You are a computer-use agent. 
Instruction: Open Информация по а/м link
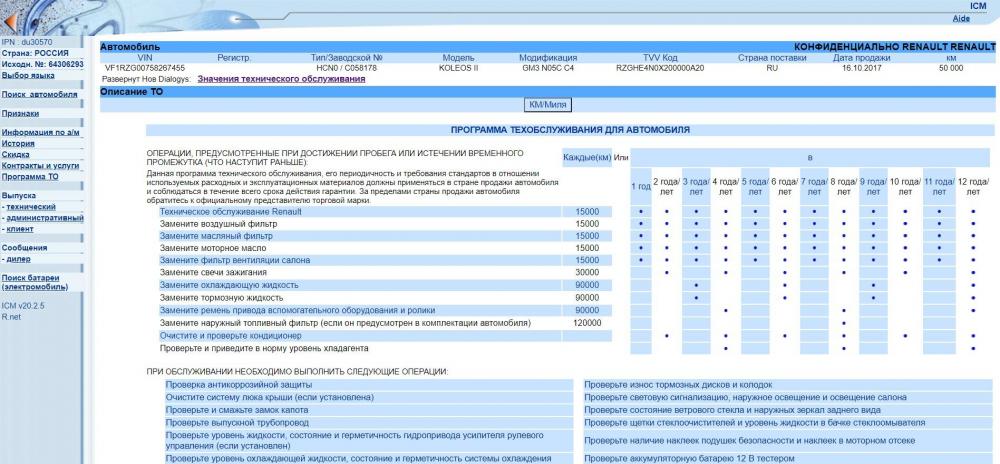41,133
